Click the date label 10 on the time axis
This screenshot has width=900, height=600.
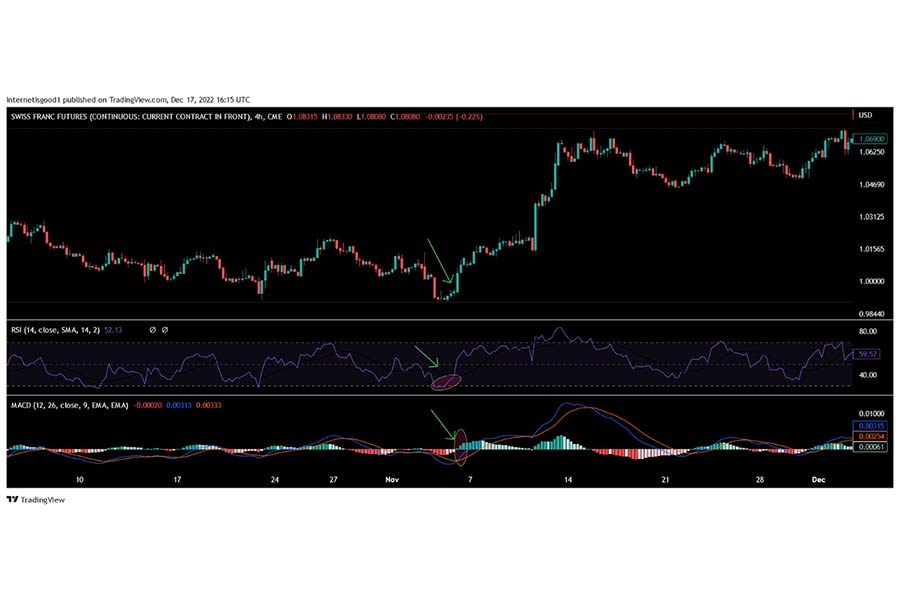click(x=80, y=479)
